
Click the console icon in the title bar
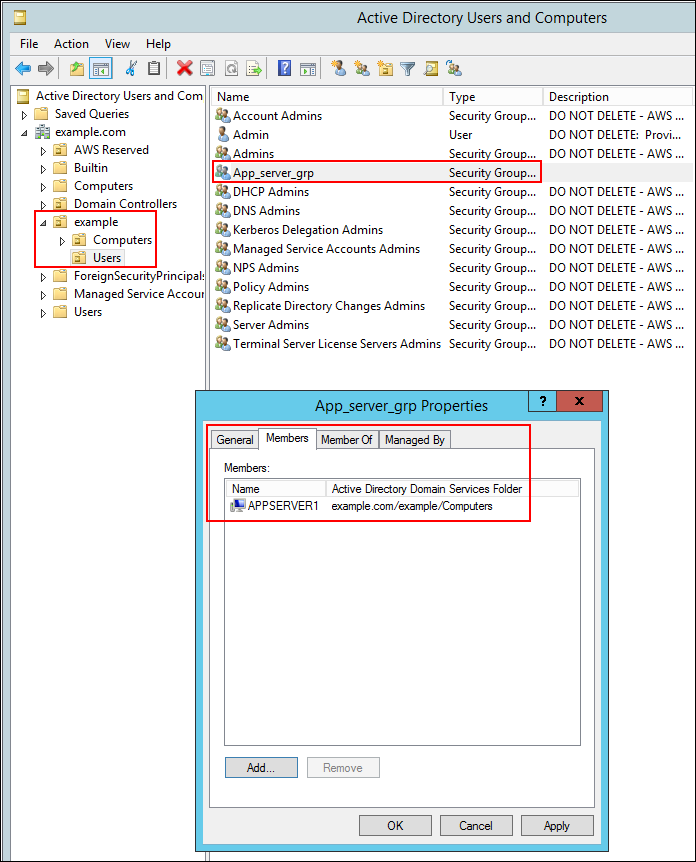point(20,18)
